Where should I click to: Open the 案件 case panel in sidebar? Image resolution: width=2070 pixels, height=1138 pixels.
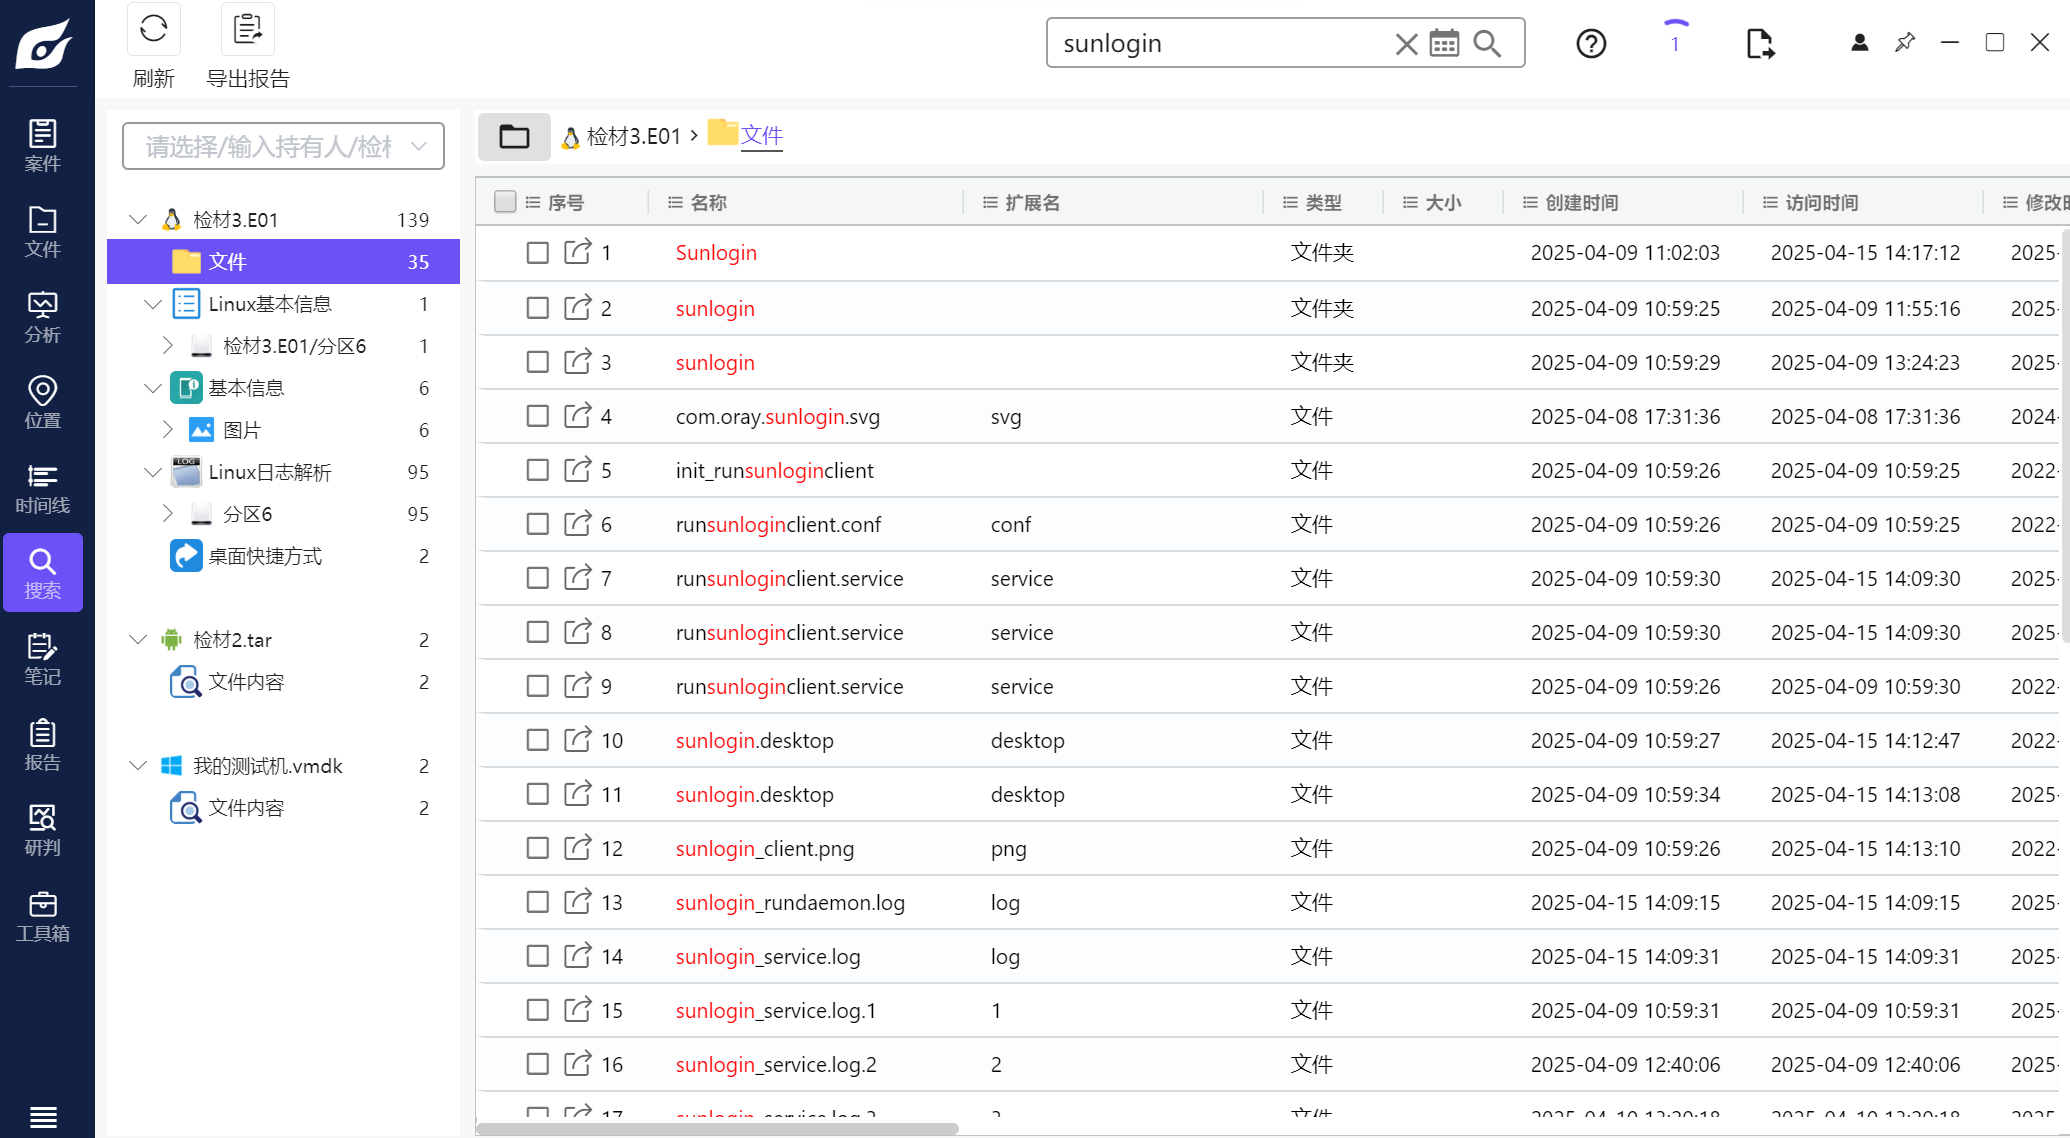pos(42,143)
